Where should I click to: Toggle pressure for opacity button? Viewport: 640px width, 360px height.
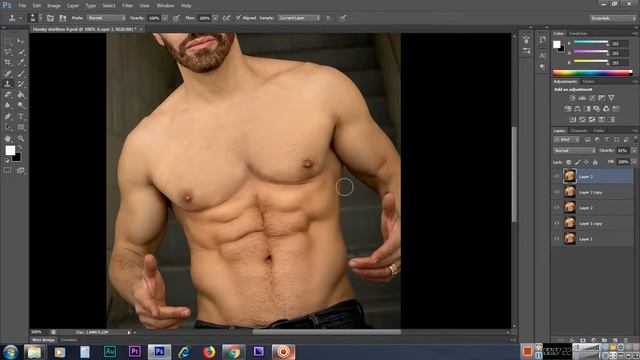tap(176, 18)
